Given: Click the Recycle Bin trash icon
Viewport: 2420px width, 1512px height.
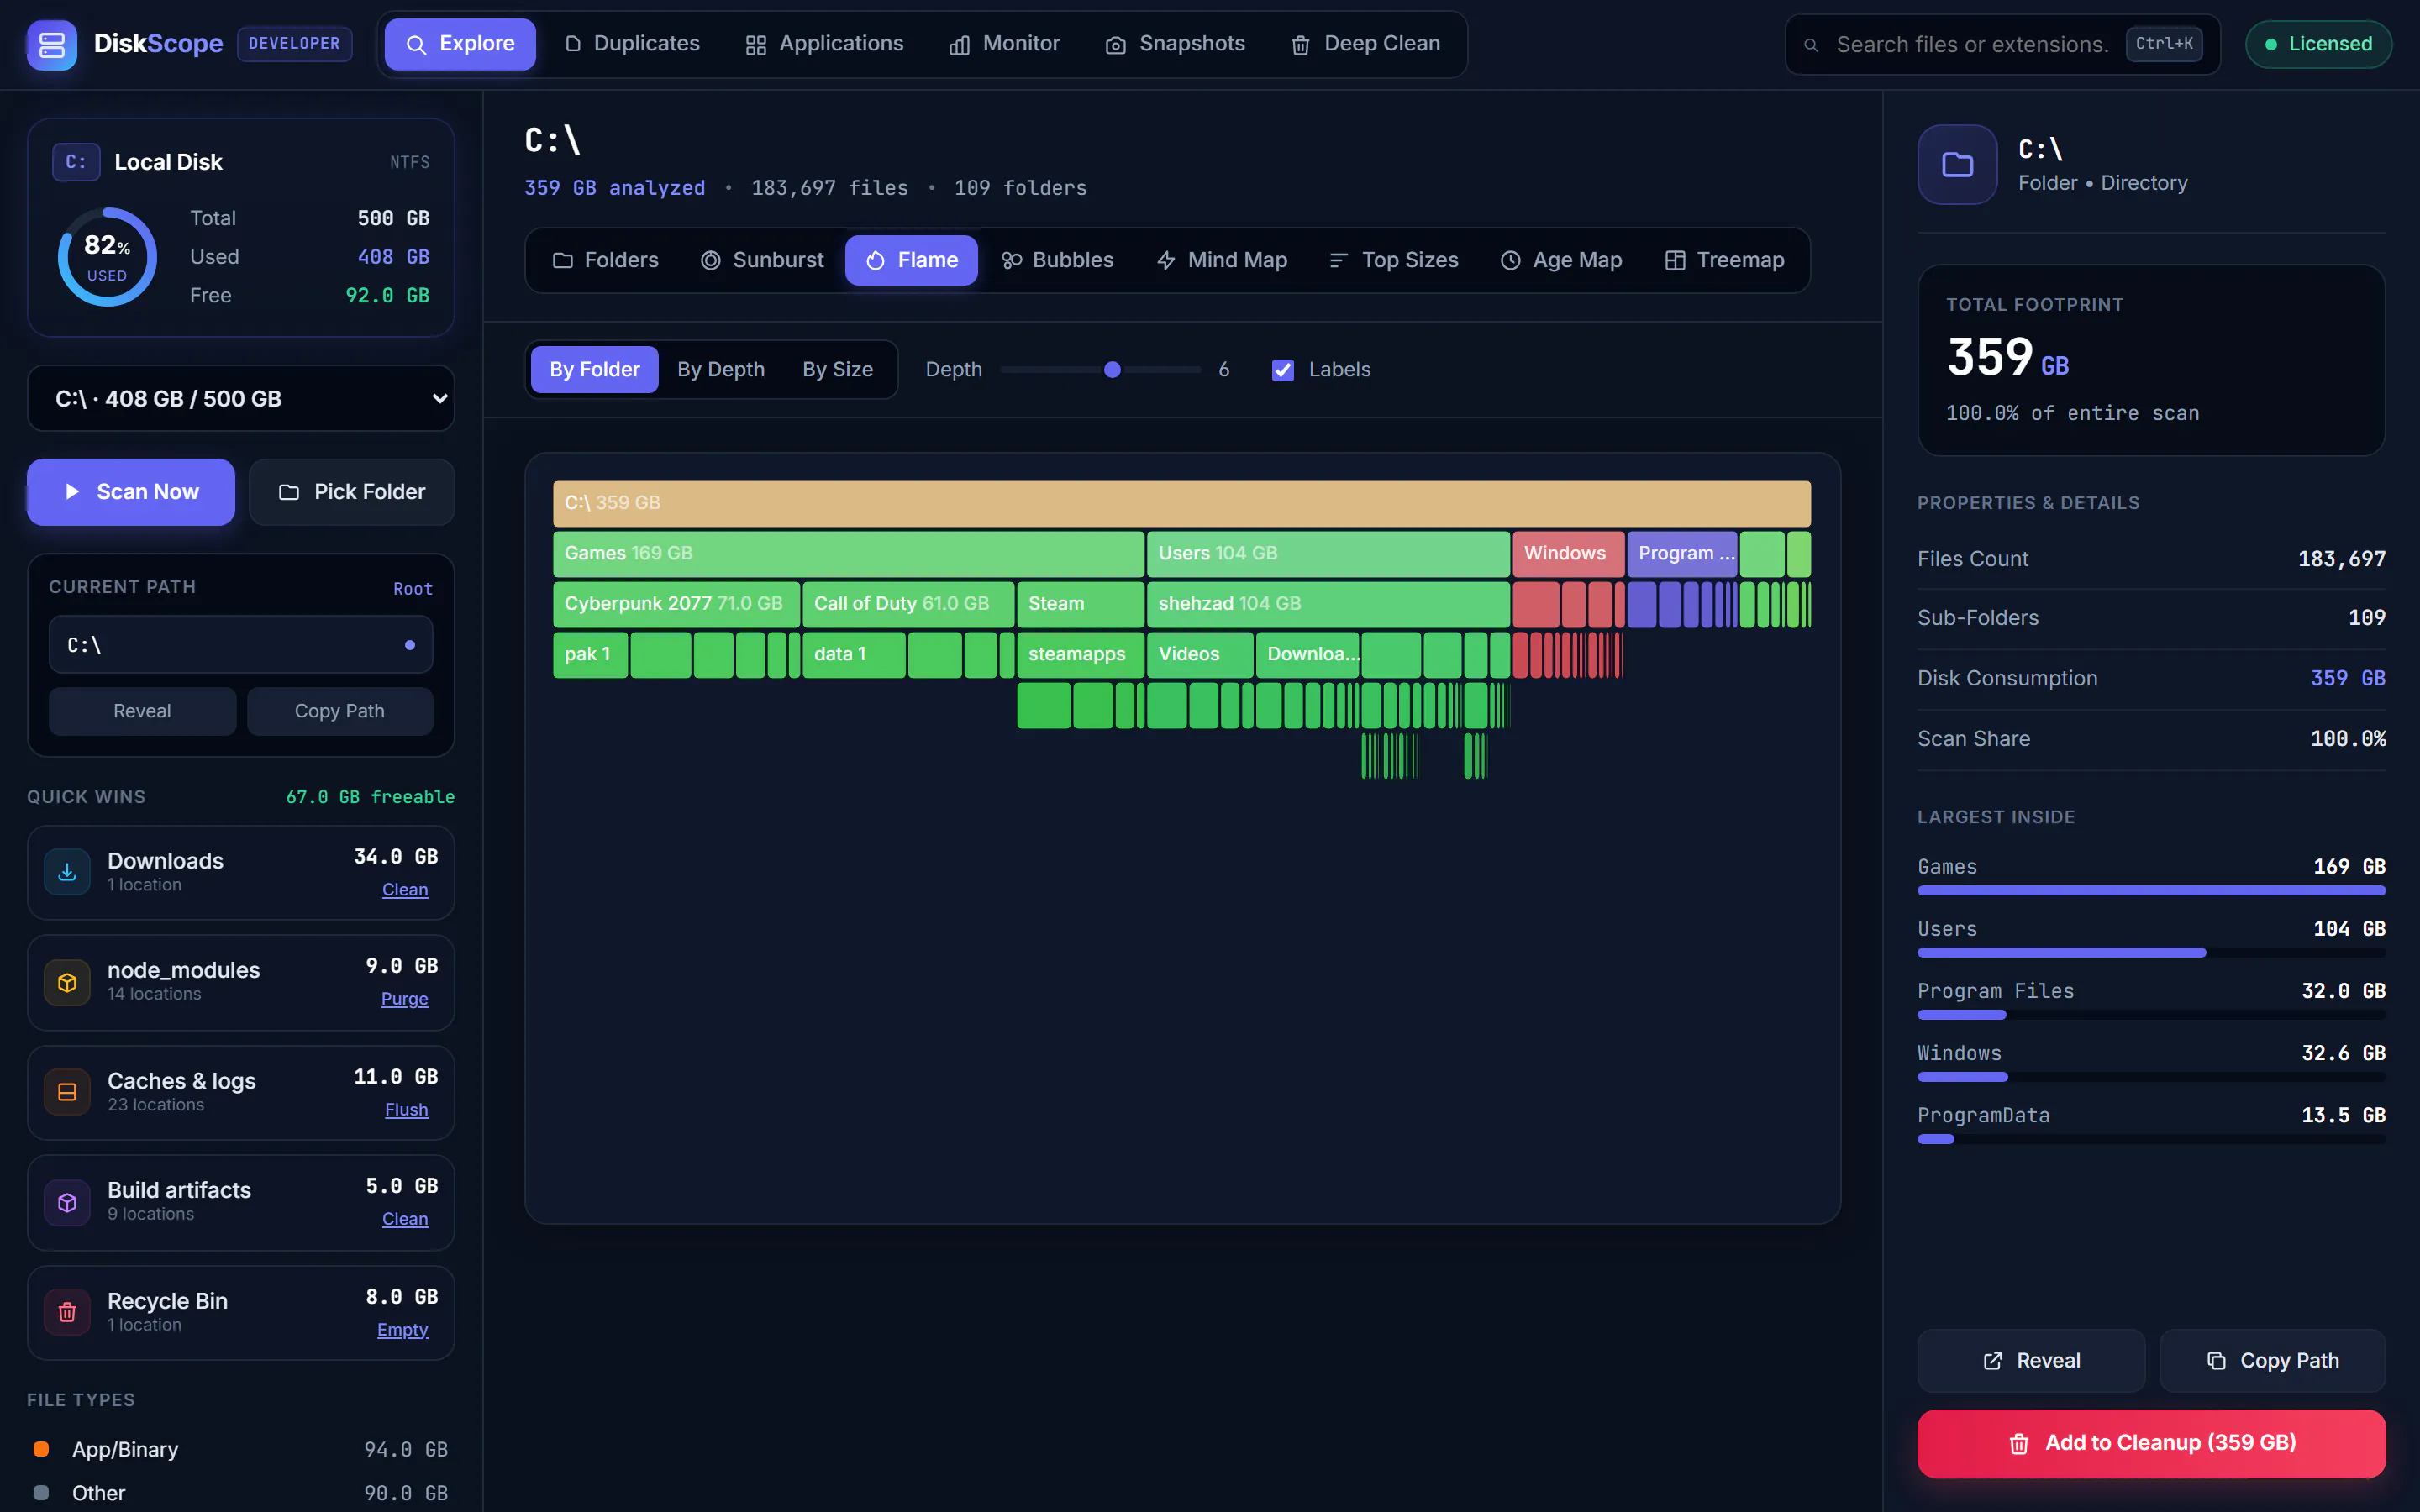Looking at the screenshot, I should [x=67, y=1312].
